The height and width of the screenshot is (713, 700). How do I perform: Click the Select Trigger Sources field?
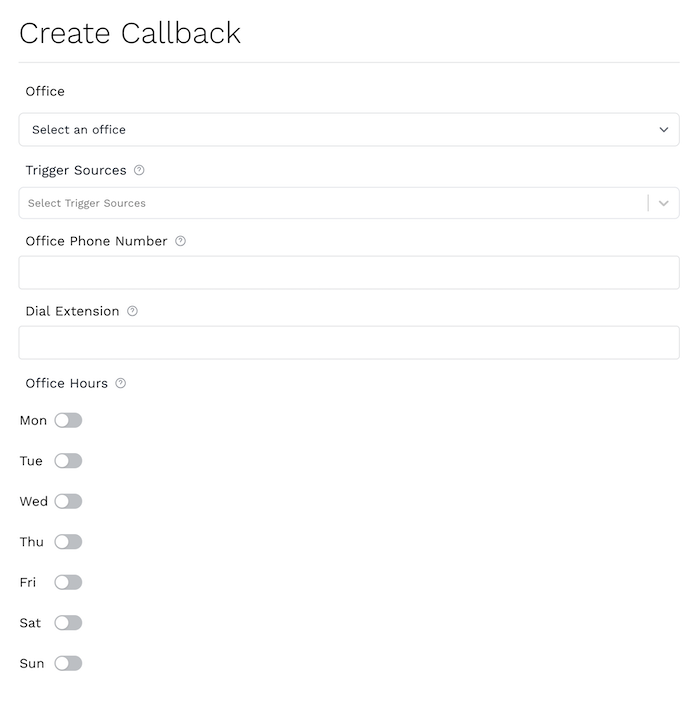click(330, 203)
